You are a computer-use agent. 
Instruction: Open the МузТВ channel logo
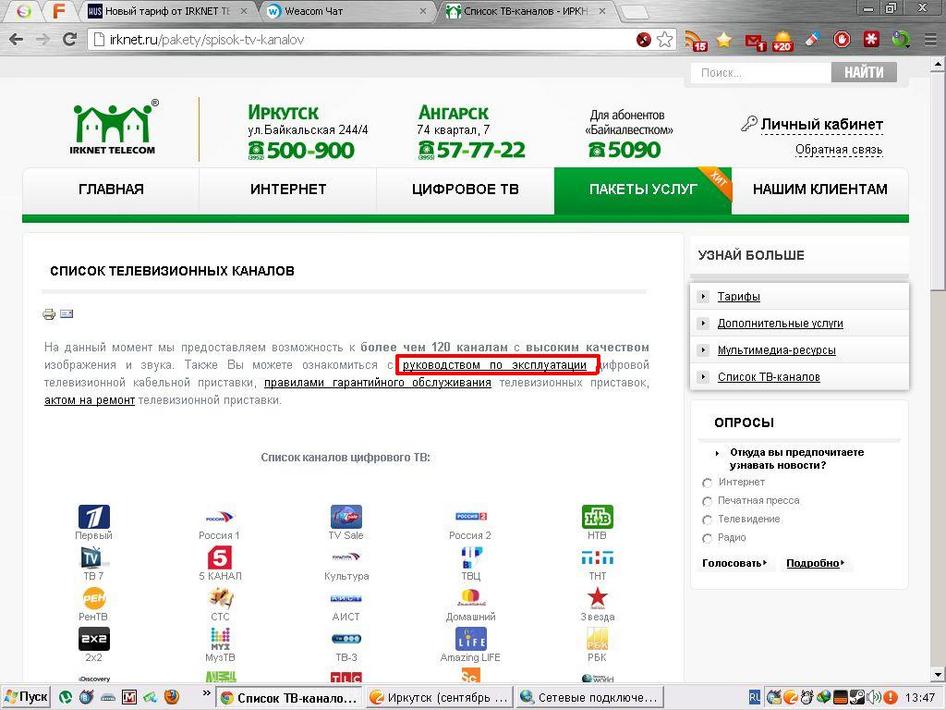tap(220, 638)
